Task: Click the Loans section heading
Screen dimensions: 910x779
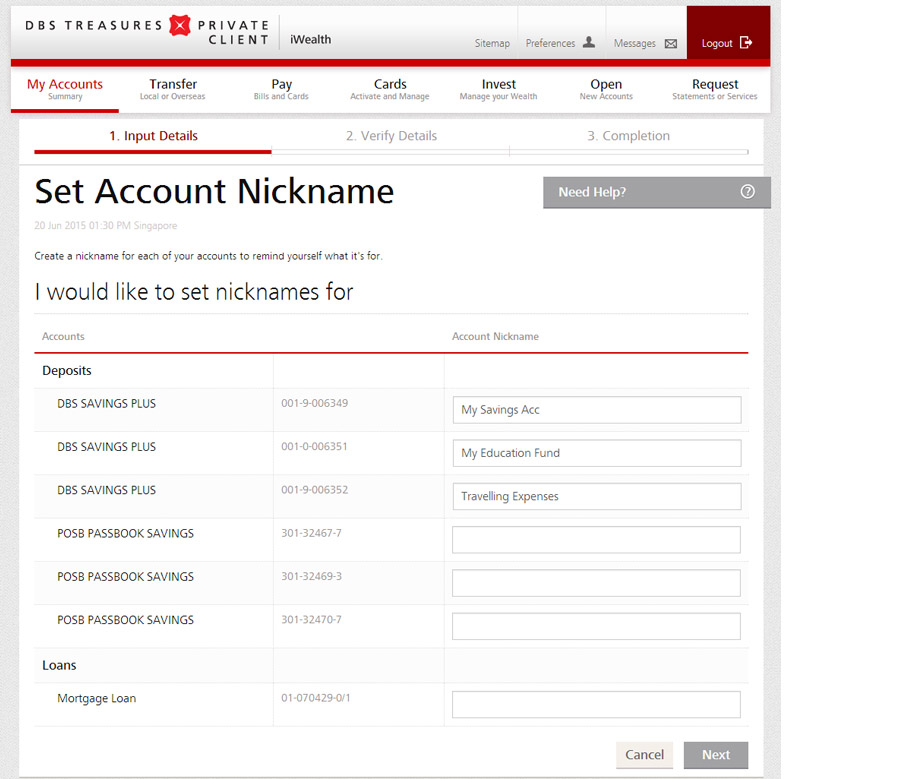Action: point(59,665)
